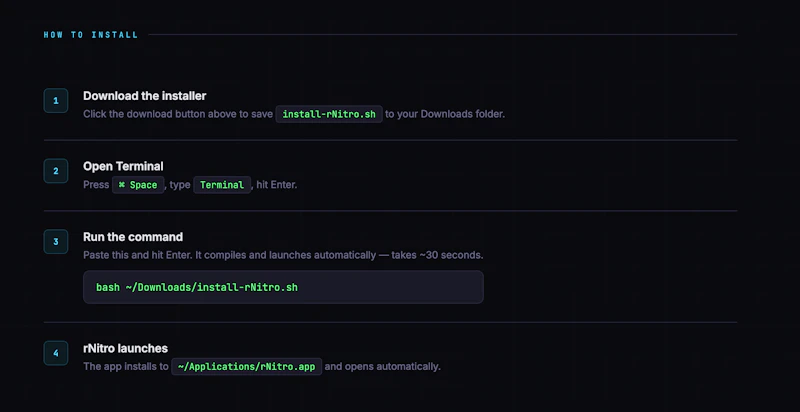800x412 pixels.
Task: Click text 'The app installs to'
Action: [x=126, y=367]
